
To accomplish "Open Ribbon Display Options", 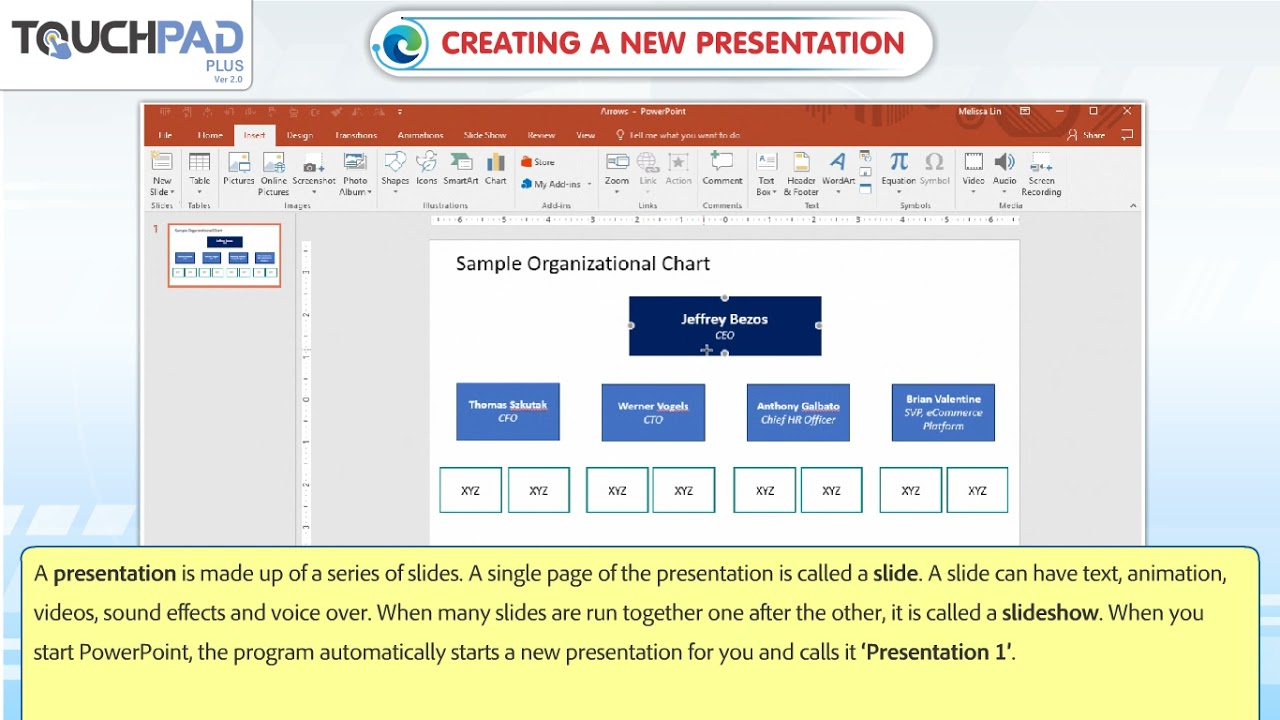I will pyautogui.click(x=1025, y=111).
